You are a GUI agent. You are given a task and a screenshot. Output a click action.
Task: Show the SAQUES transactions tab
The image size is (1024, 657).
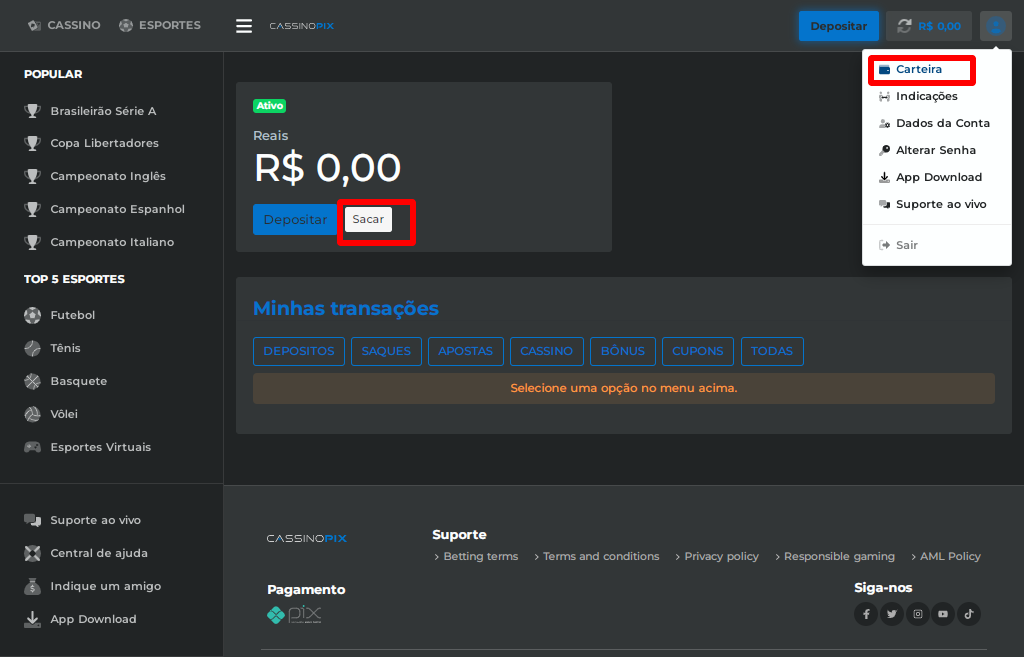click(386, 351)
